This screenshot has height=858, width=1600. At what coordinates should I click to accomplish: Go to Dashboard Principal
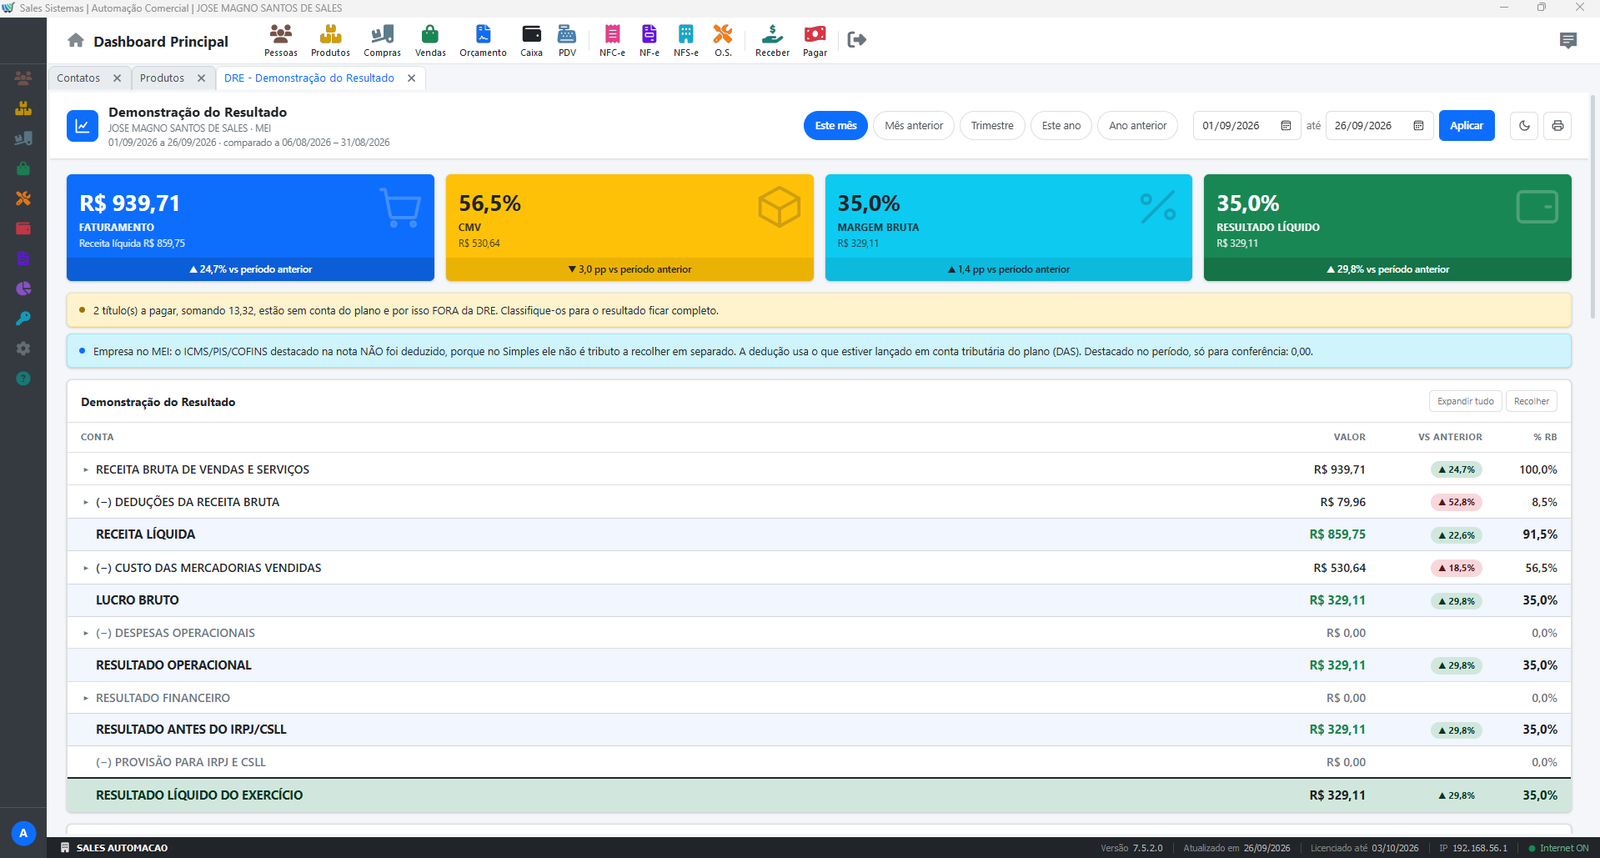pos(148,41)
